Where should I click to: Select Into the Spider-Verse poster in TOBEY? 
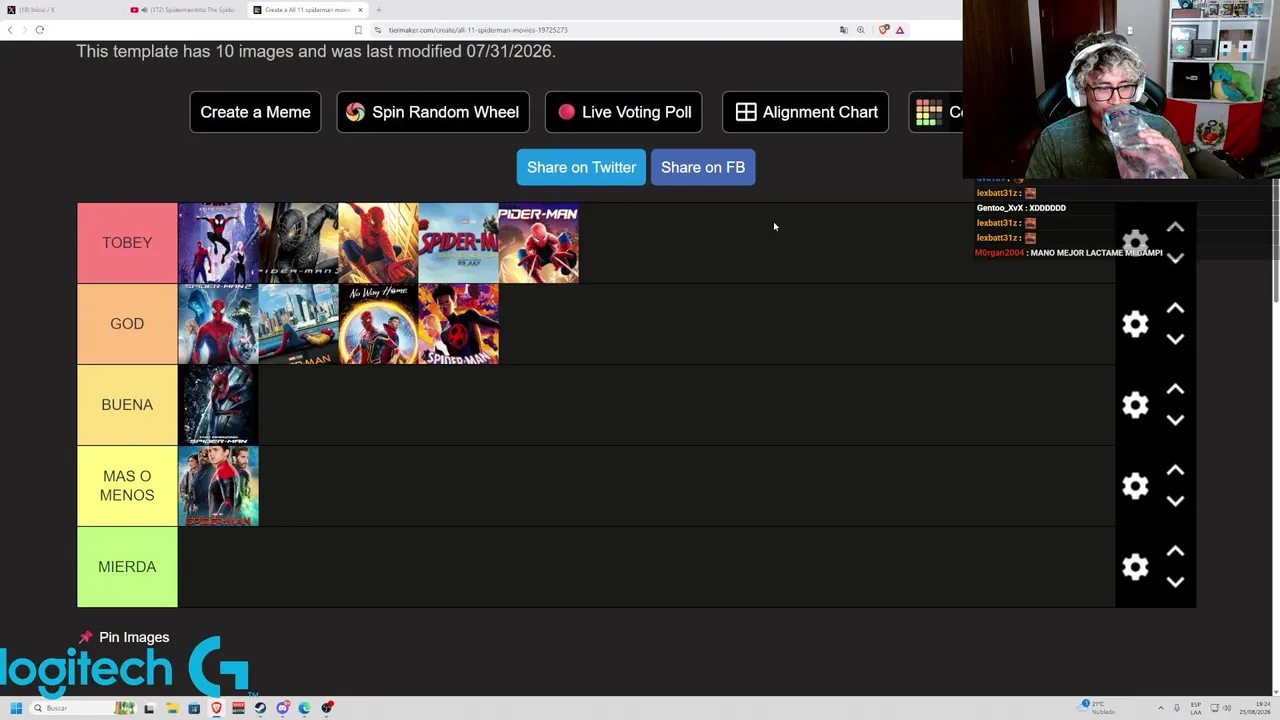pyautogui.click(x=218, y=243)
